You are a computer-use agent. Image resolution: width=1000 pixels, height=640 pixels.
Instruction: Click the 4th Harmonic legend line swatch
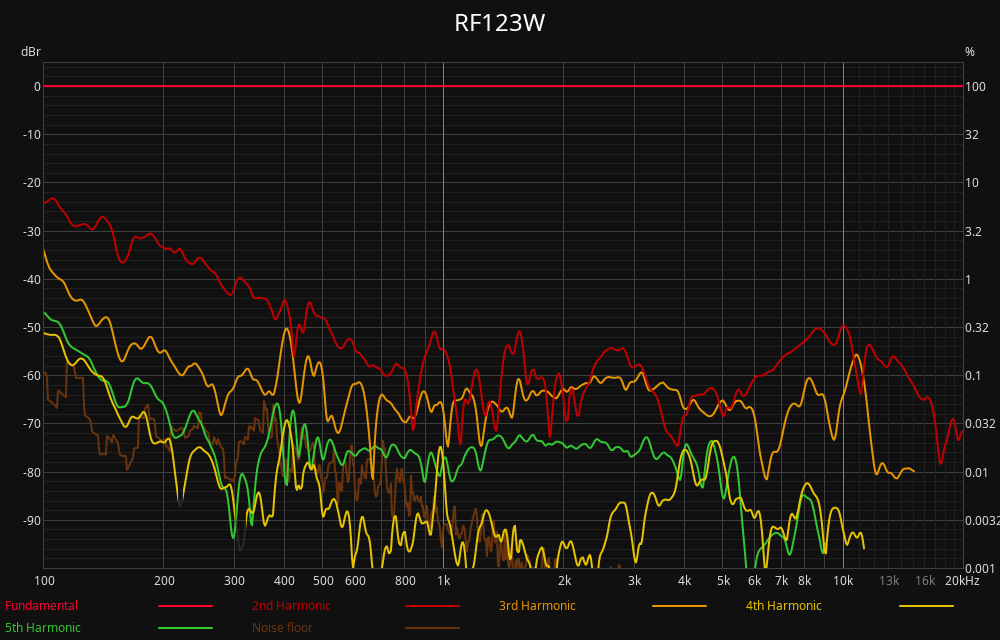coord(926,606)
